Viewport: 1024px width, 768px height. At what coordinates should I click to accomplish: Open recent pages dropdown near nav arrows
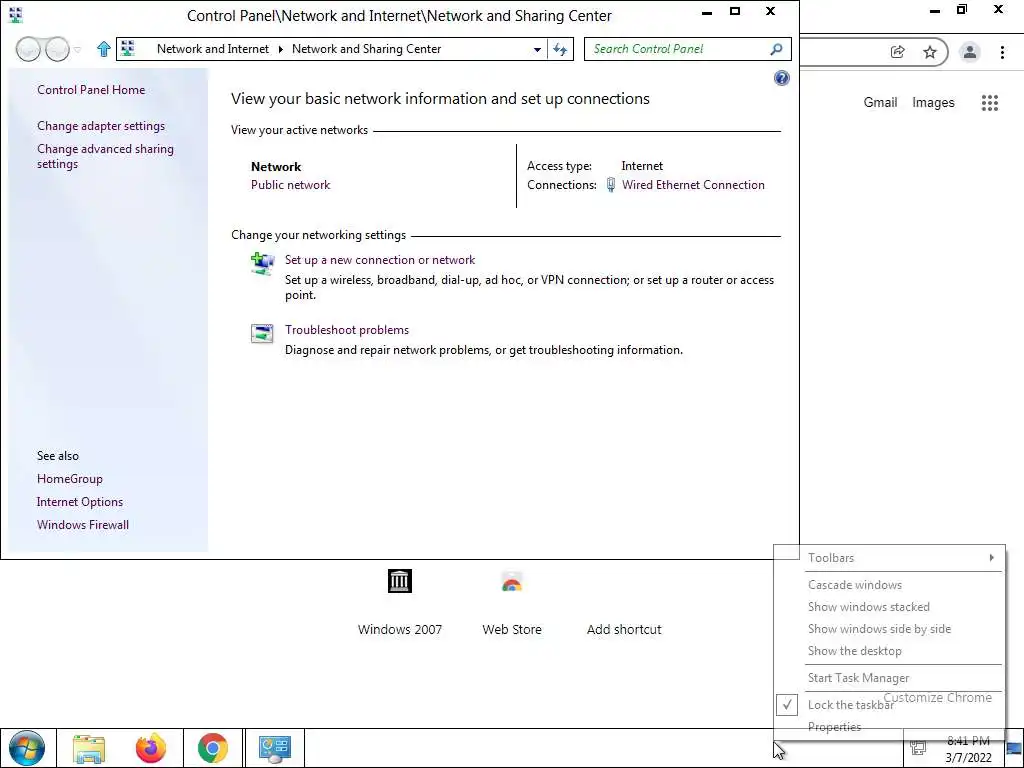point(77,50)
